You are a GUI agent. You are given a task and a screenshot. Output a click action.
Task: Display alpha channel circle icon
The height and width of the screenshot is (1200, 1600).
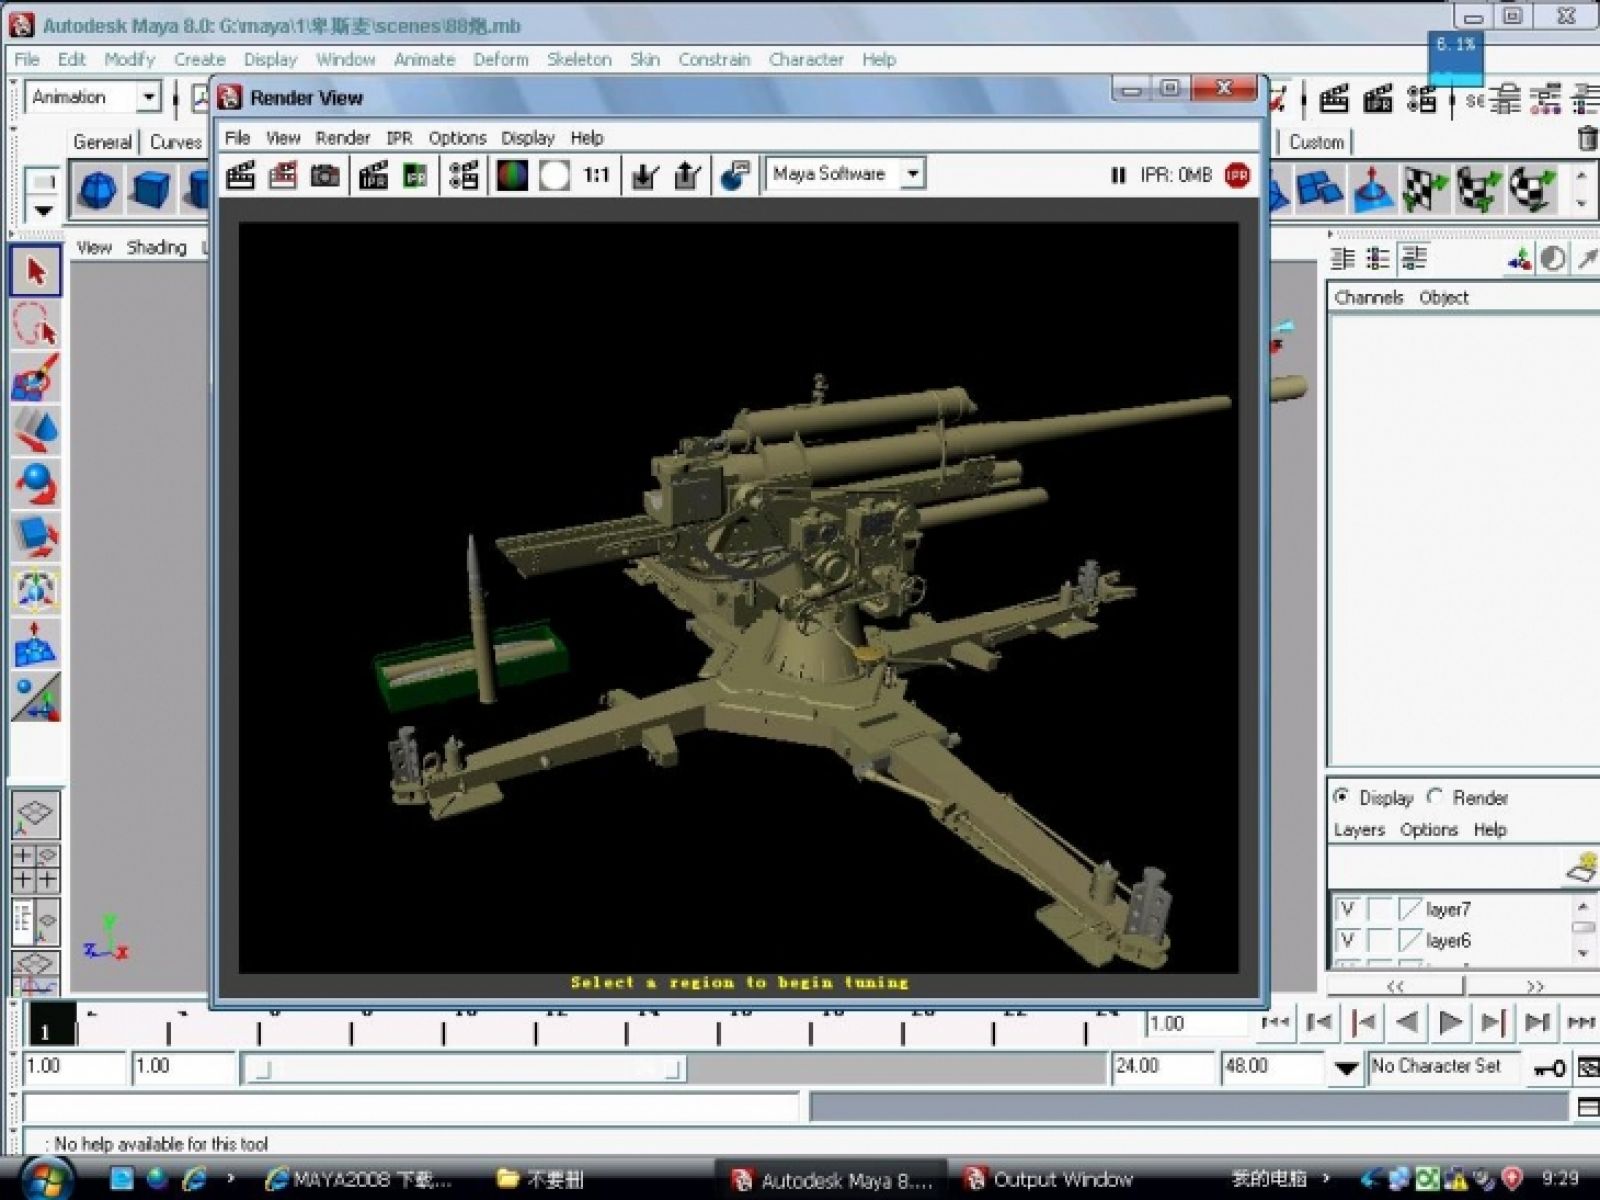[554, 176]
